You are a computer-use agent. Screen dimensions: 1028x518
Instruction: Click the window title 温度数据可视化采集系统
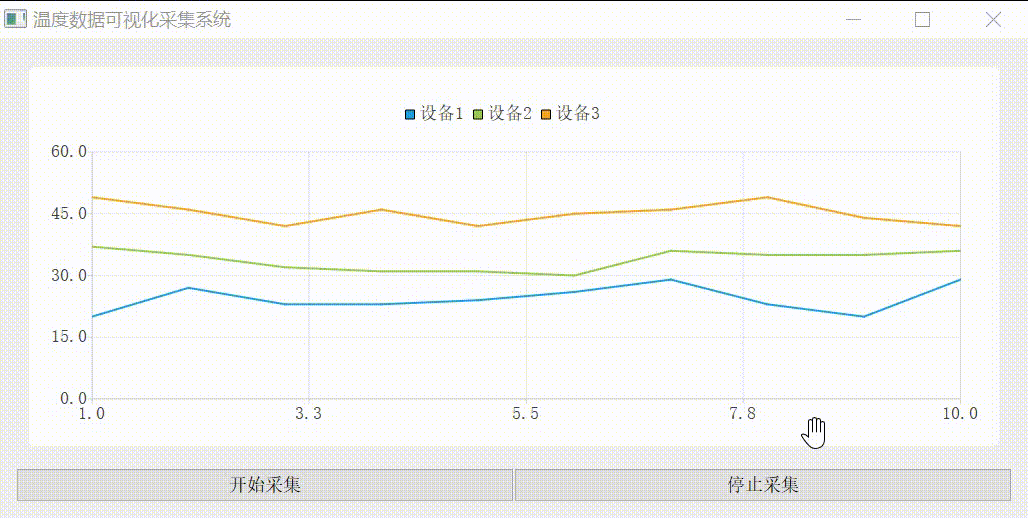coord(132,20)
